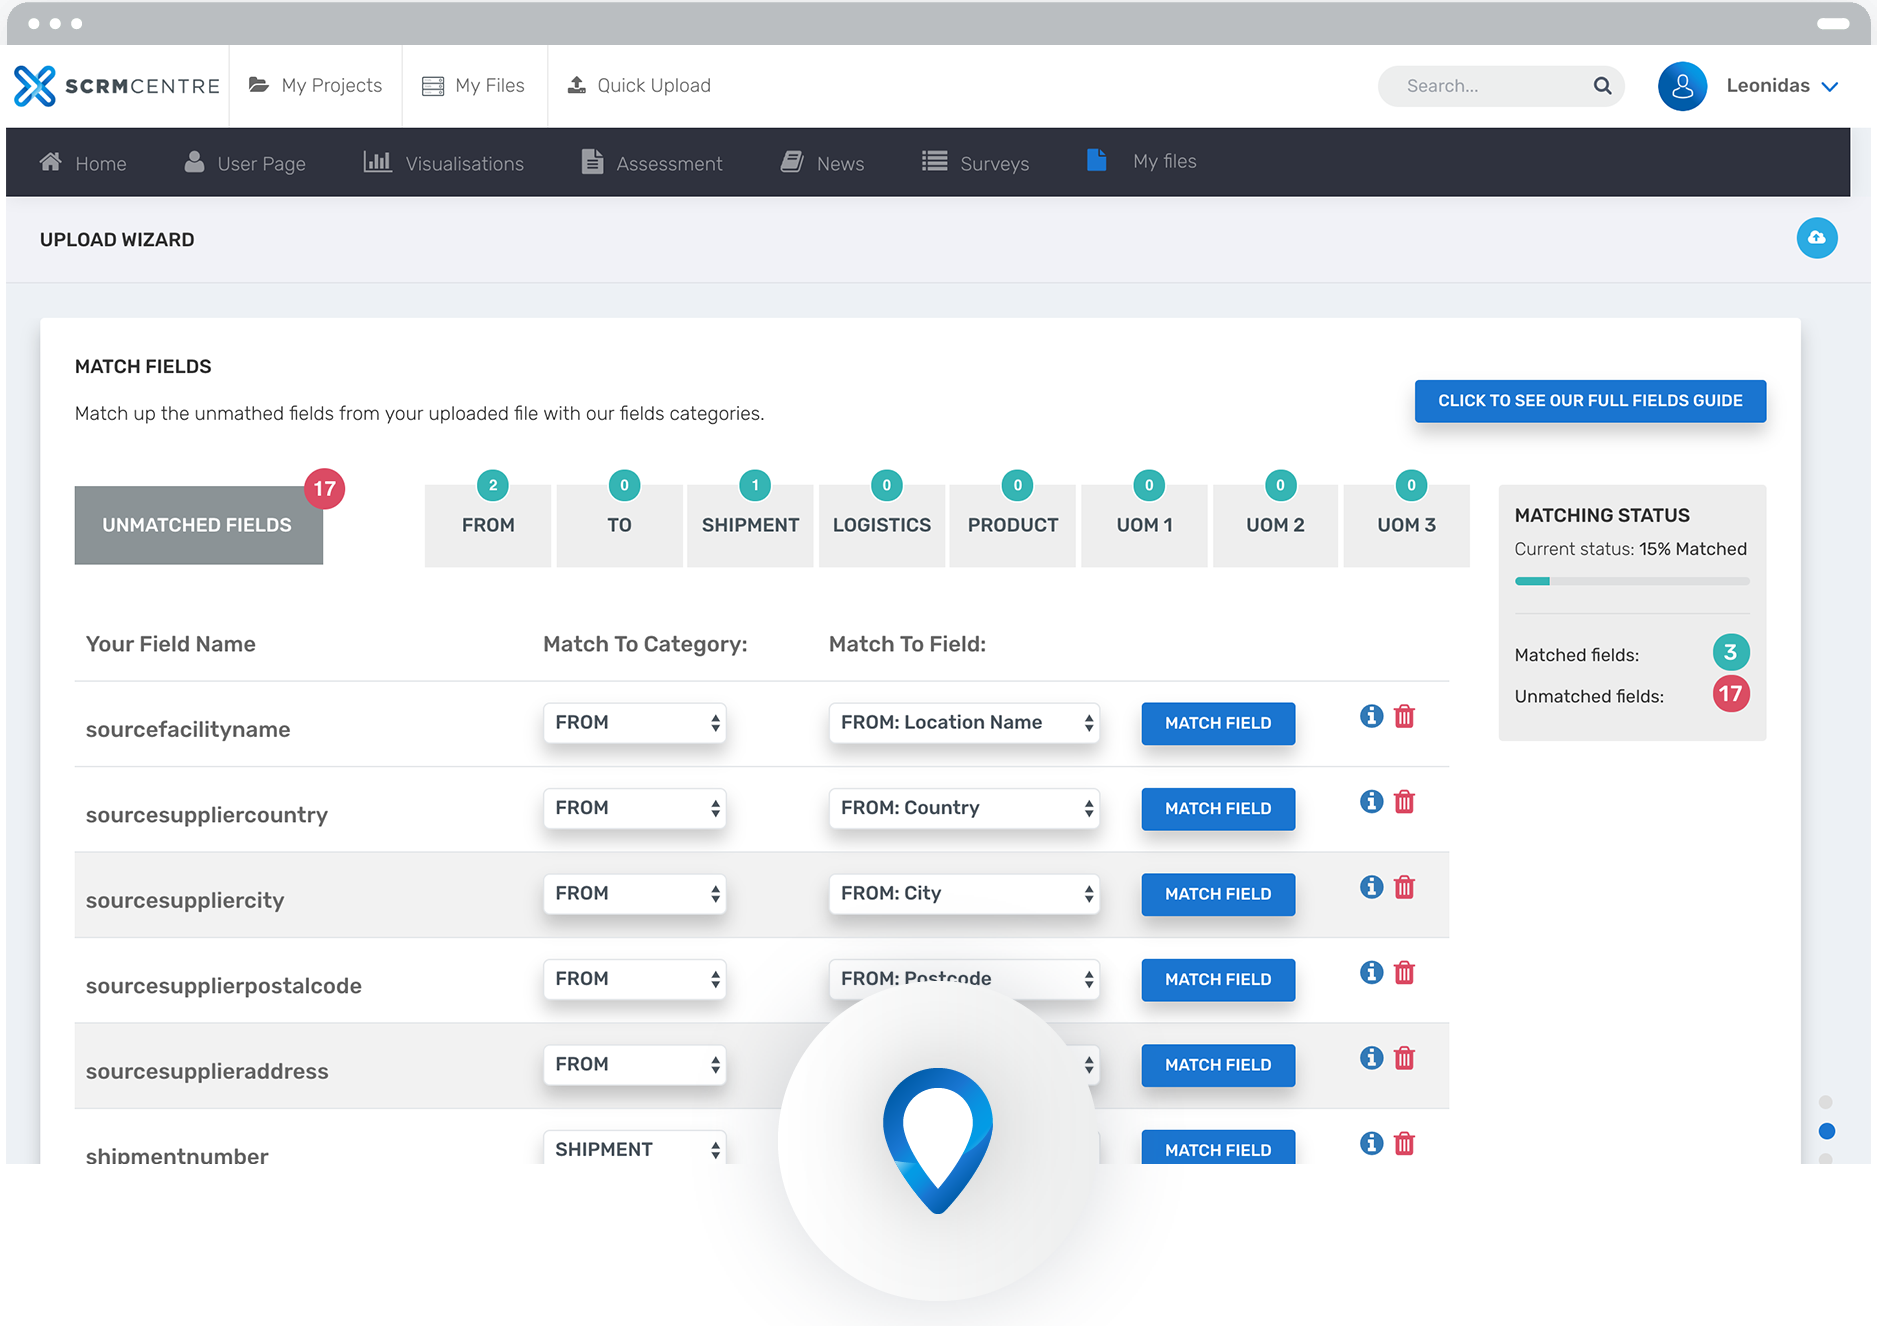
Task: Show info for sourcesuppliercountry field
Action: click(1371, 802)
